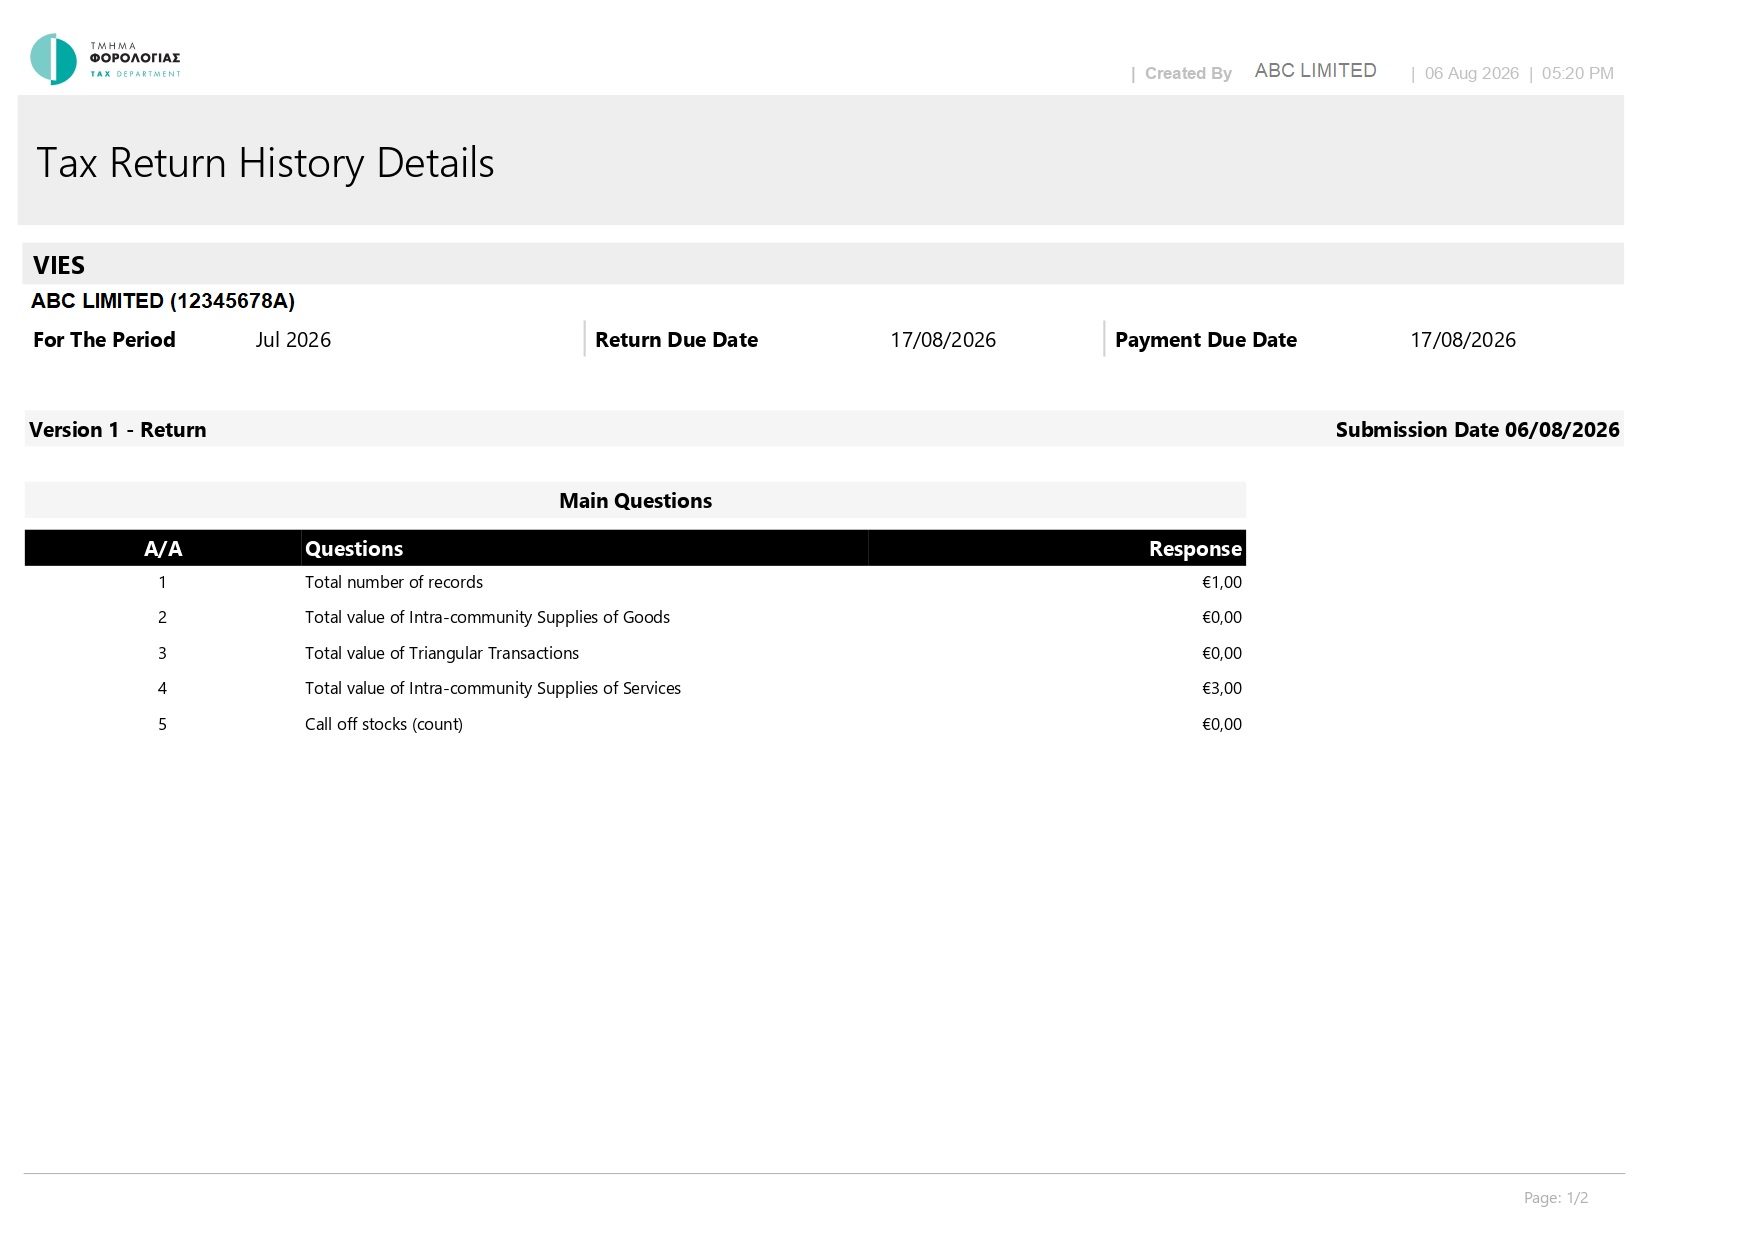
Task: Select the Intra-community Supplies of Goods row
Action: [635, 617]
